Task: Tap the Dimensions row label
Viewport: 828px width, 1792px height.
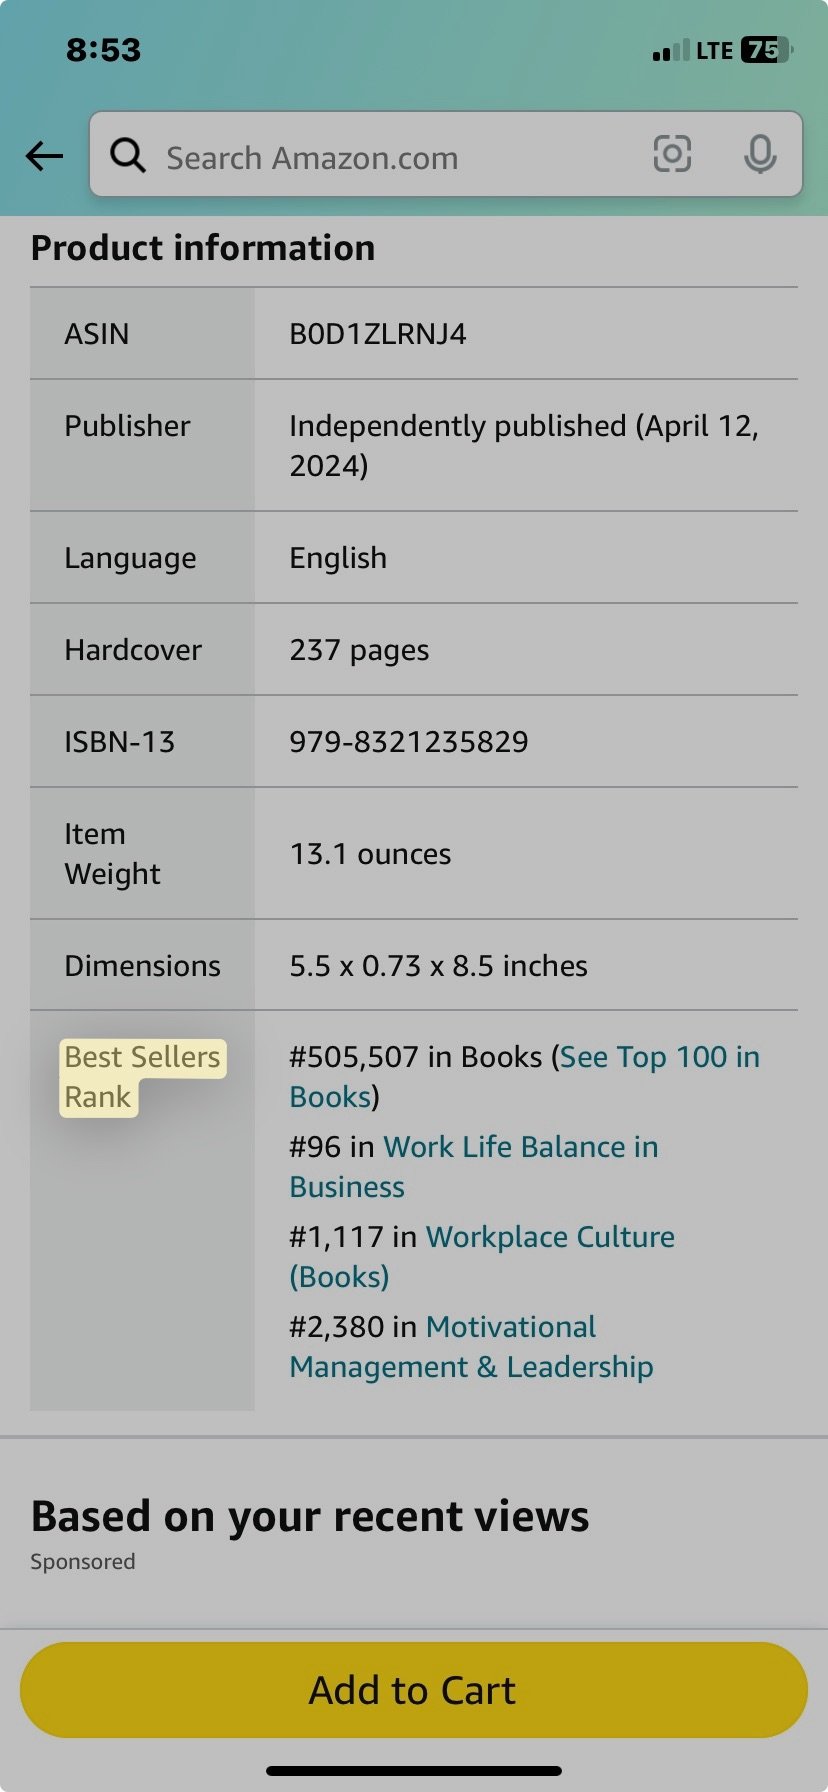Action: [x=143, y=966]
